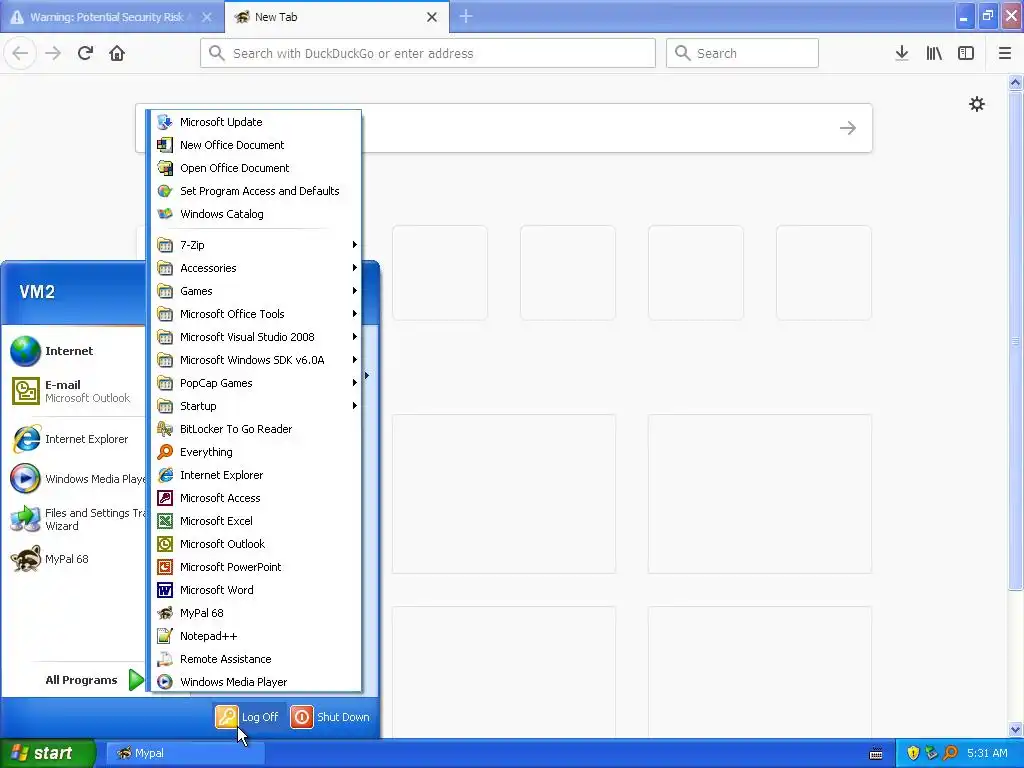
Task: Launch Microsoft PowerPoint
Action: 255,567
